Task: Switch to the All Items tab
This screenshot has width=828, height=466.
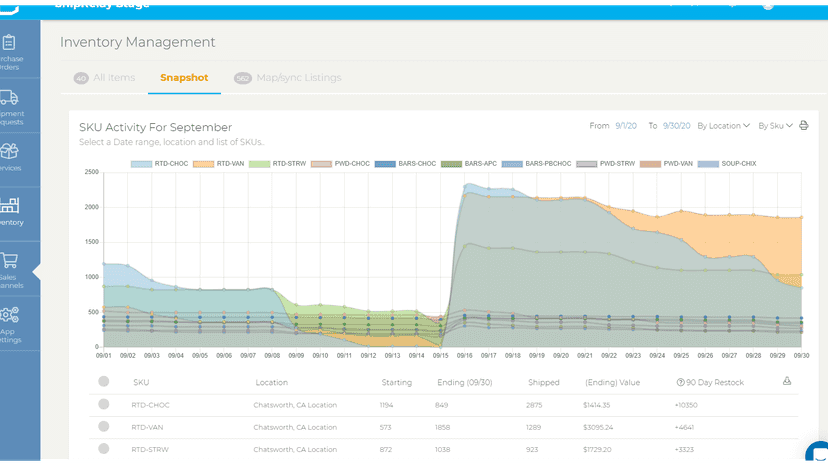Action: pos(105,78)
